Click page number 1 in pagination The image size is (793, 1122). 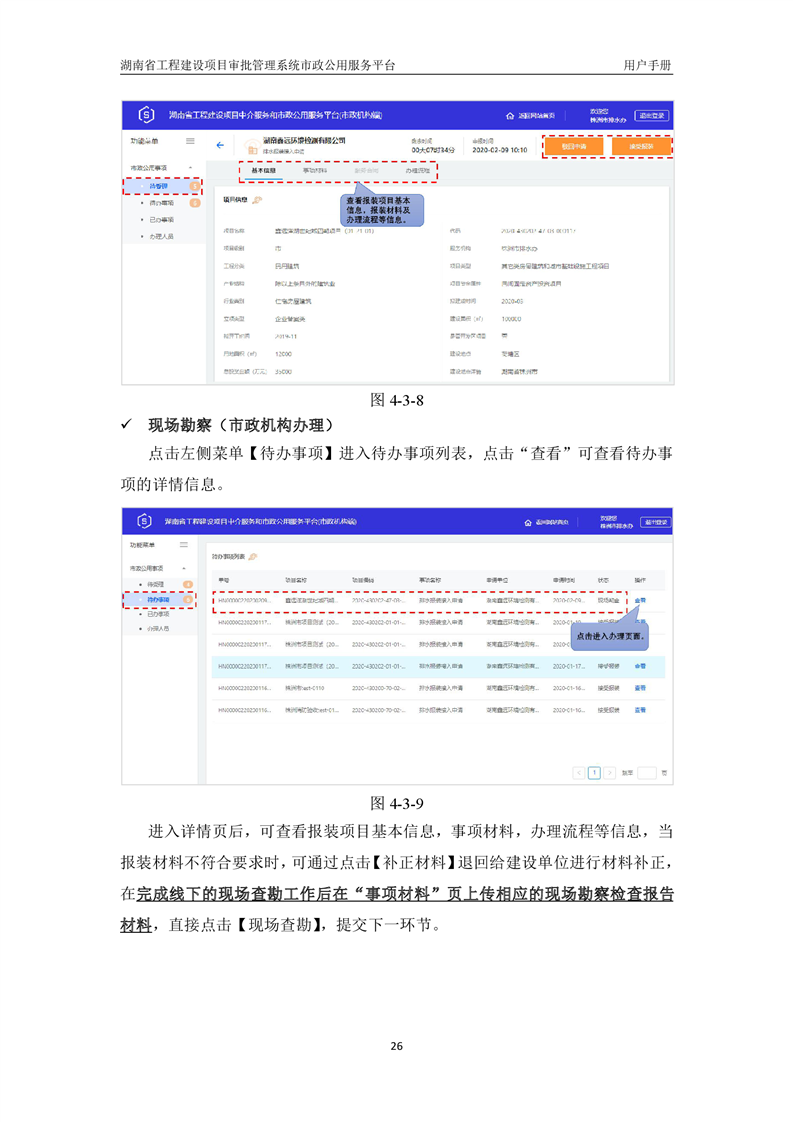point(594,773)
